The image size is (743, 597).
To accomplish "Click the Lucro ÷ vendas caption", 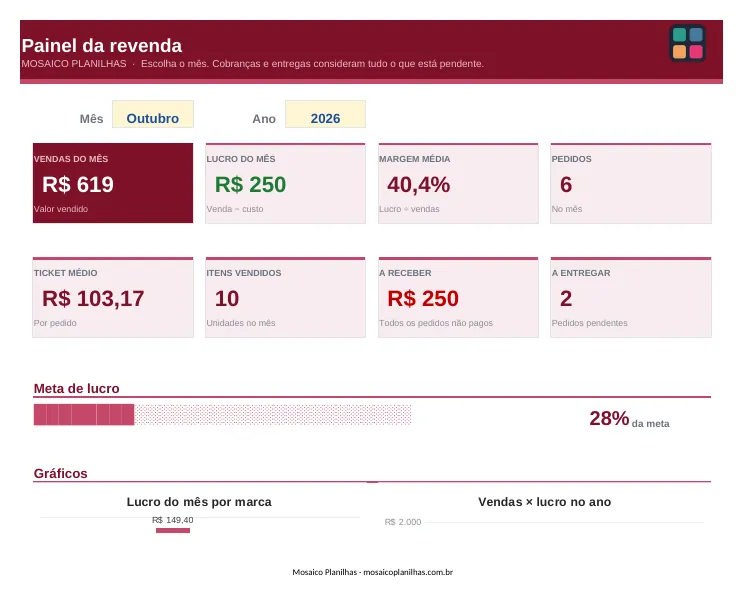I will coord(409,209).
